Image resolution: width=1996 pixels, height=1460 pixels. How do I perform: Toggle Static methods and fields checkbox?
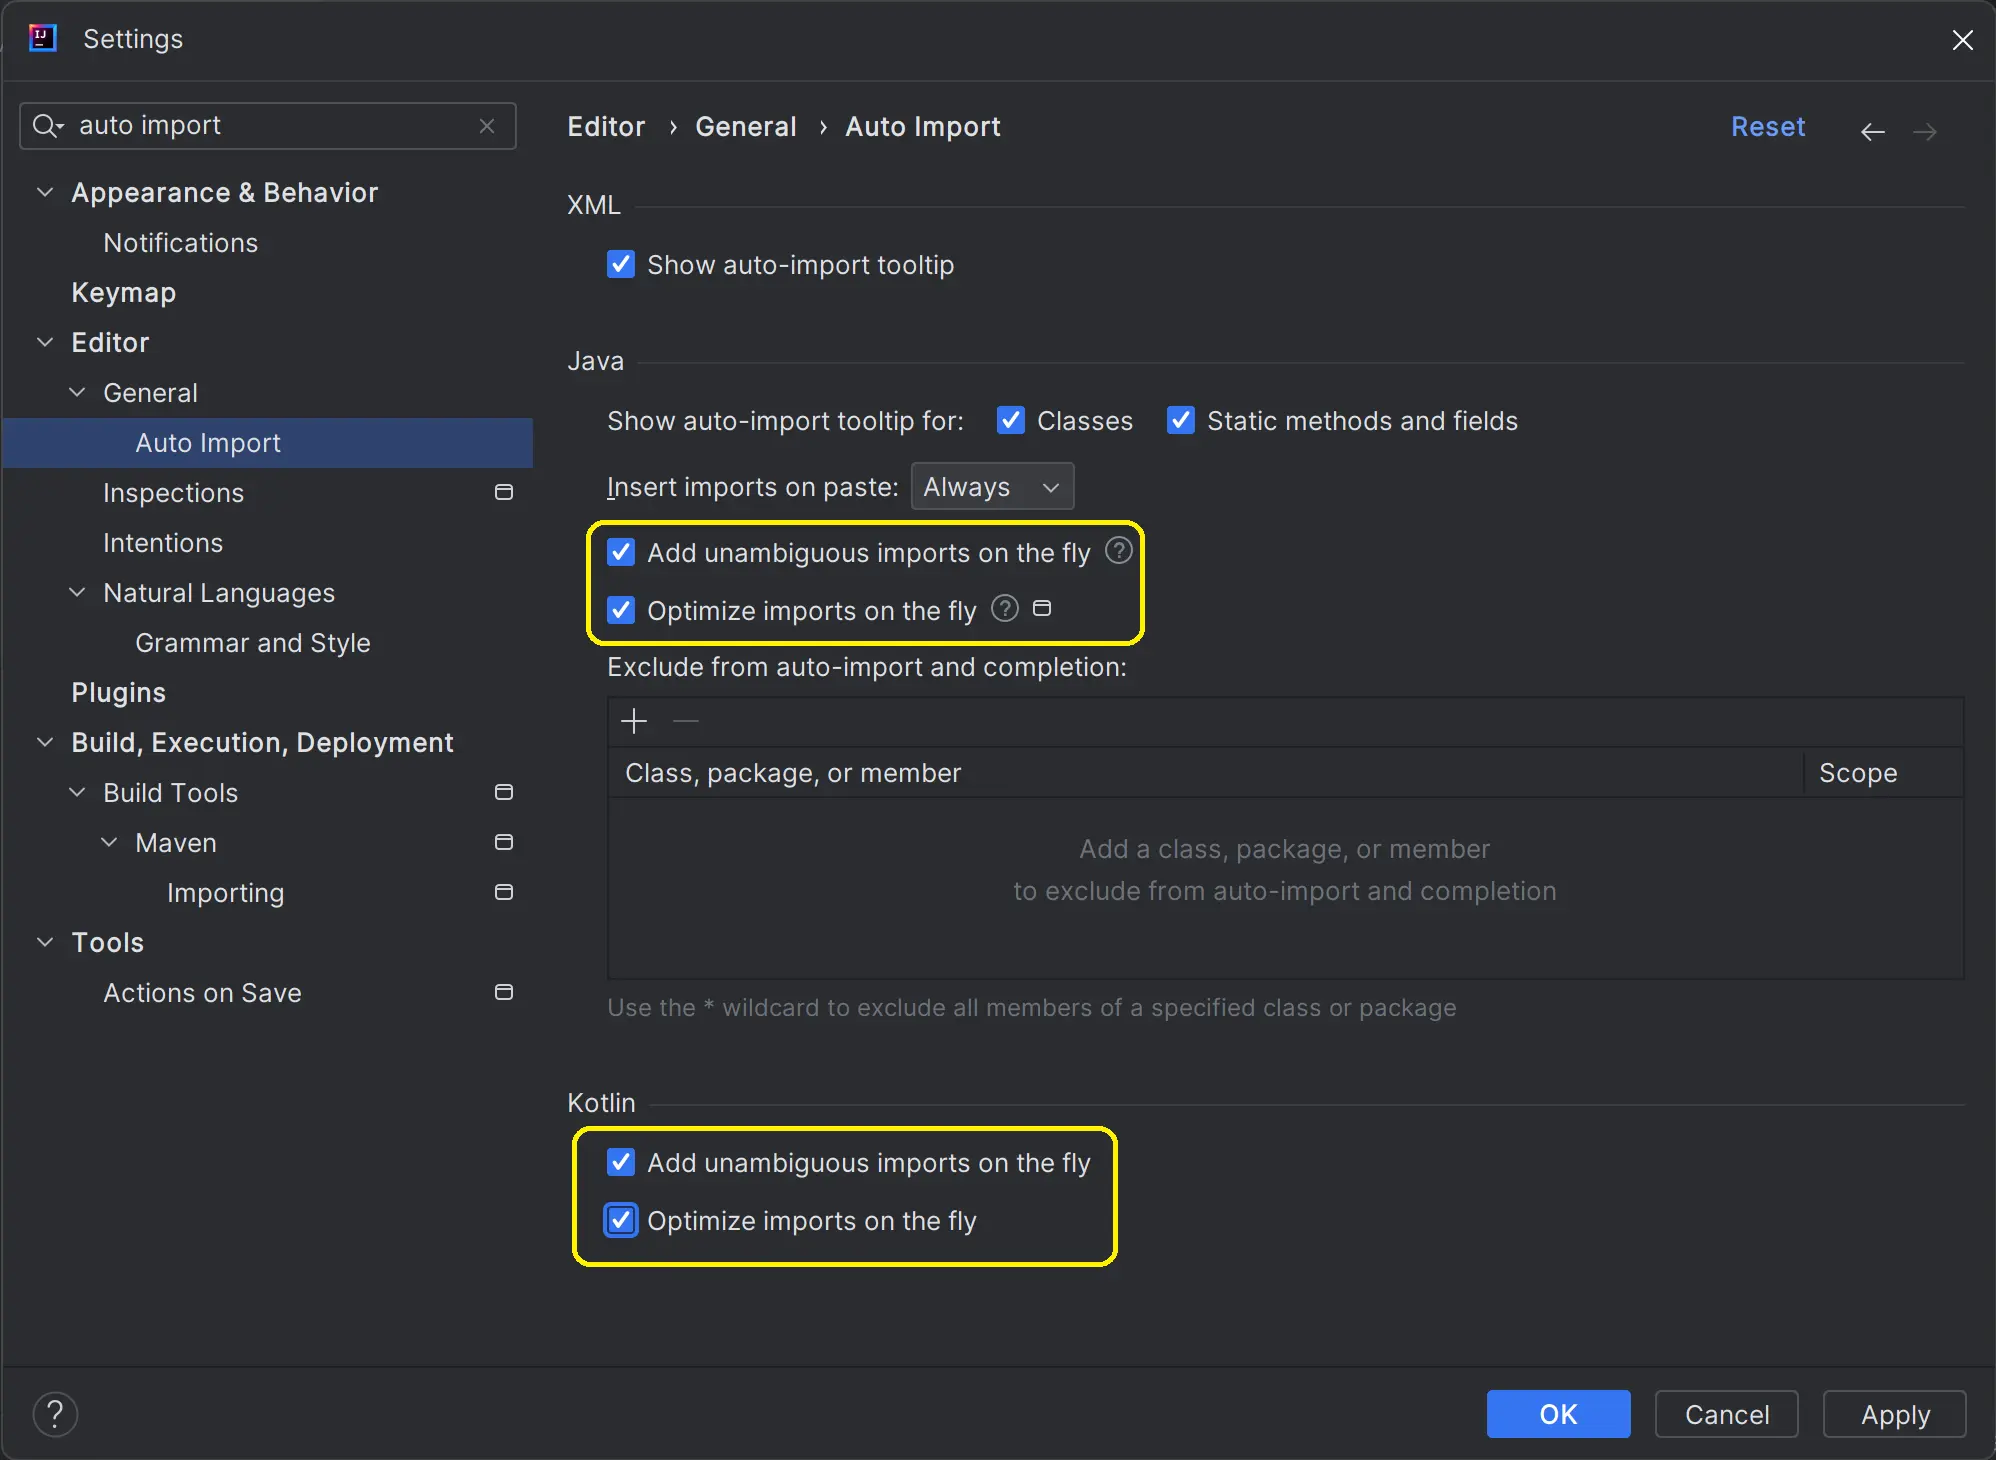[1181, 420]
